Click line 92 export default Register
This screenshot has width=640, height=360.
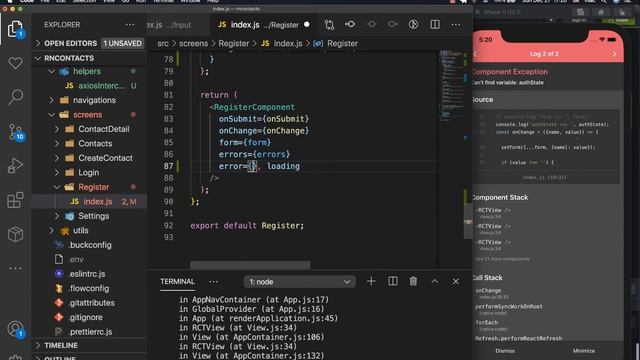point(247,225)
